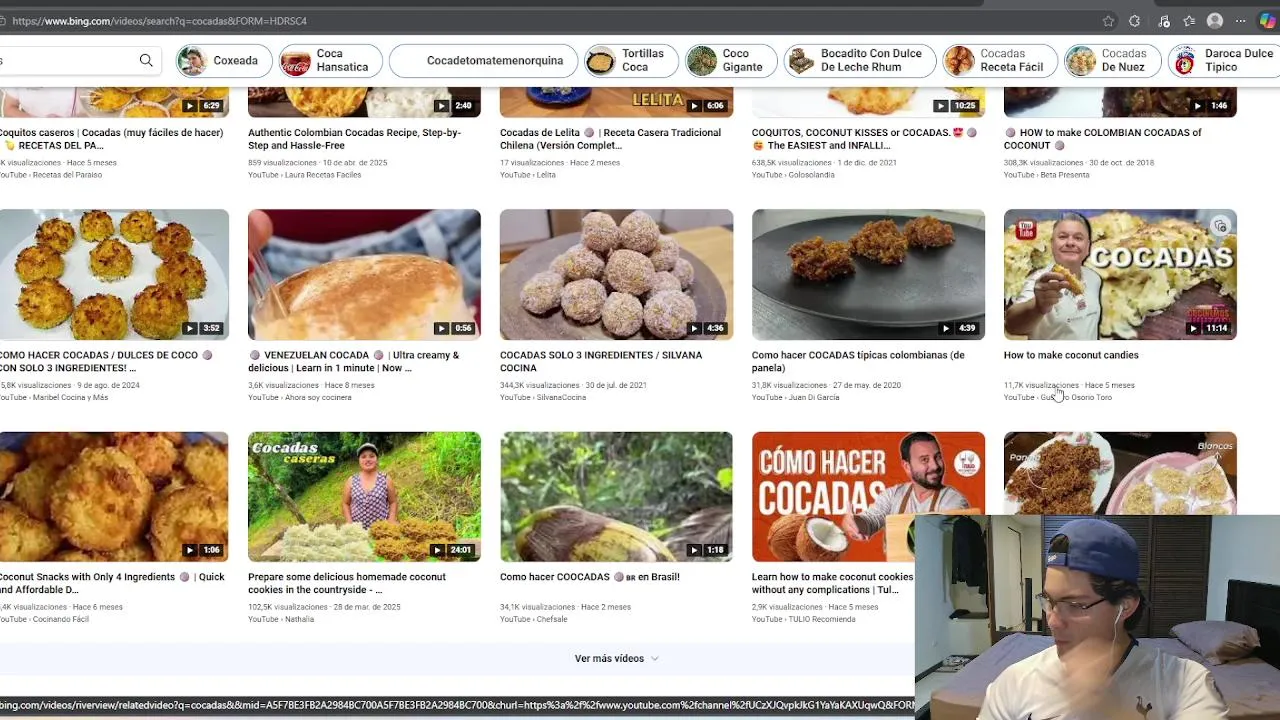This screenshot has width=1280, height=720.
Task: Open VENEZUELAN COCADA Ultra creamy title link
Action: tap(354, 361)
